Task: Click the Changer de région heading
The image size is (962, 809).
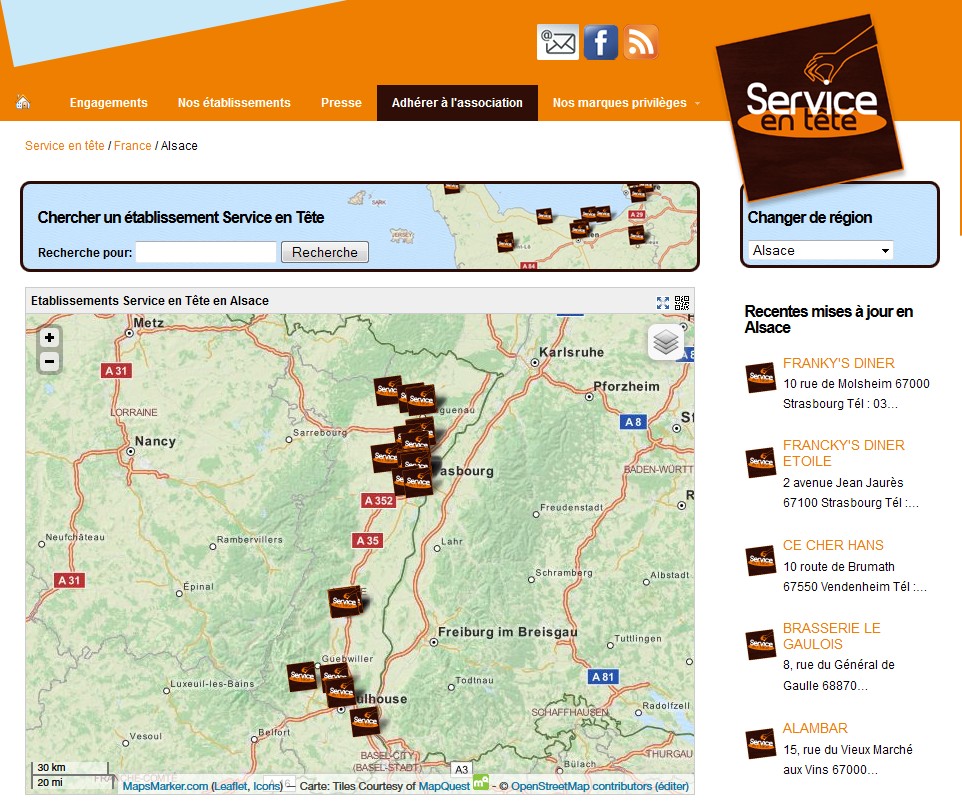Action: [x=810, y=218]
